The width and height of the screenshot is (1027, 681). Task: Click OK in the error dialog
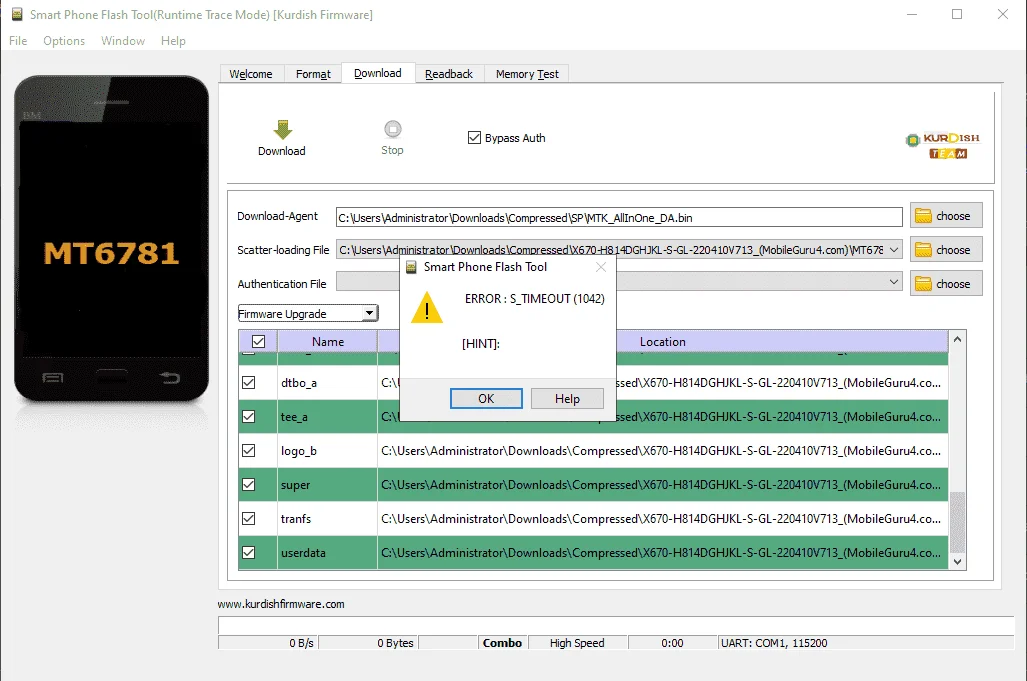click(x=486, y=398)
